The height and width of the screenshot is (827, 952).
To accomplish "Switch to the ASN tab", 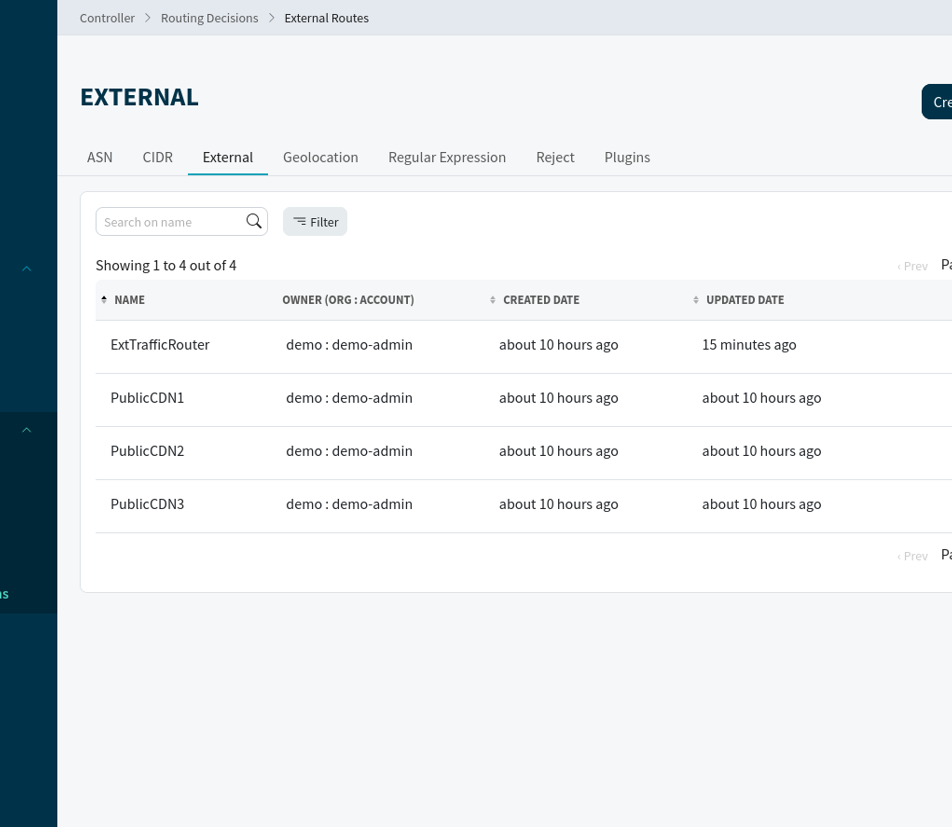I will click(x=100, y=157).
